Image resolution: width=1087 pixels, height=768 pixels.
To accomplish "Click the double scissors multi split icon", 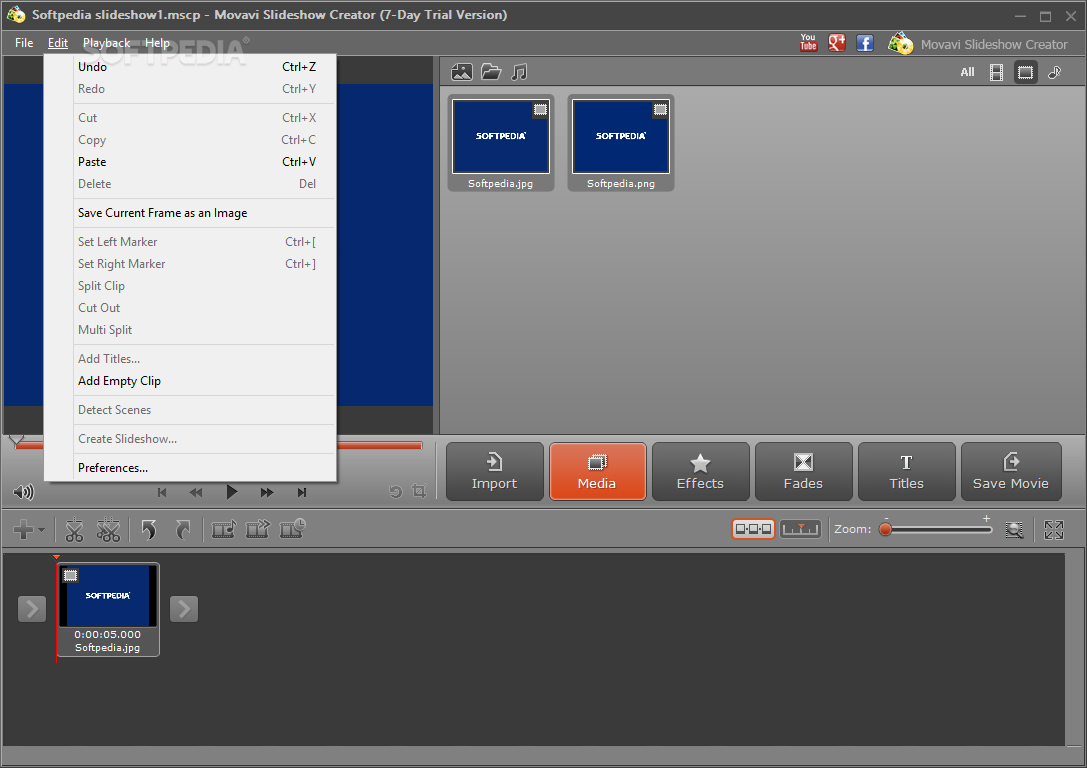I will pyautogui.click(x=108, y=530).
